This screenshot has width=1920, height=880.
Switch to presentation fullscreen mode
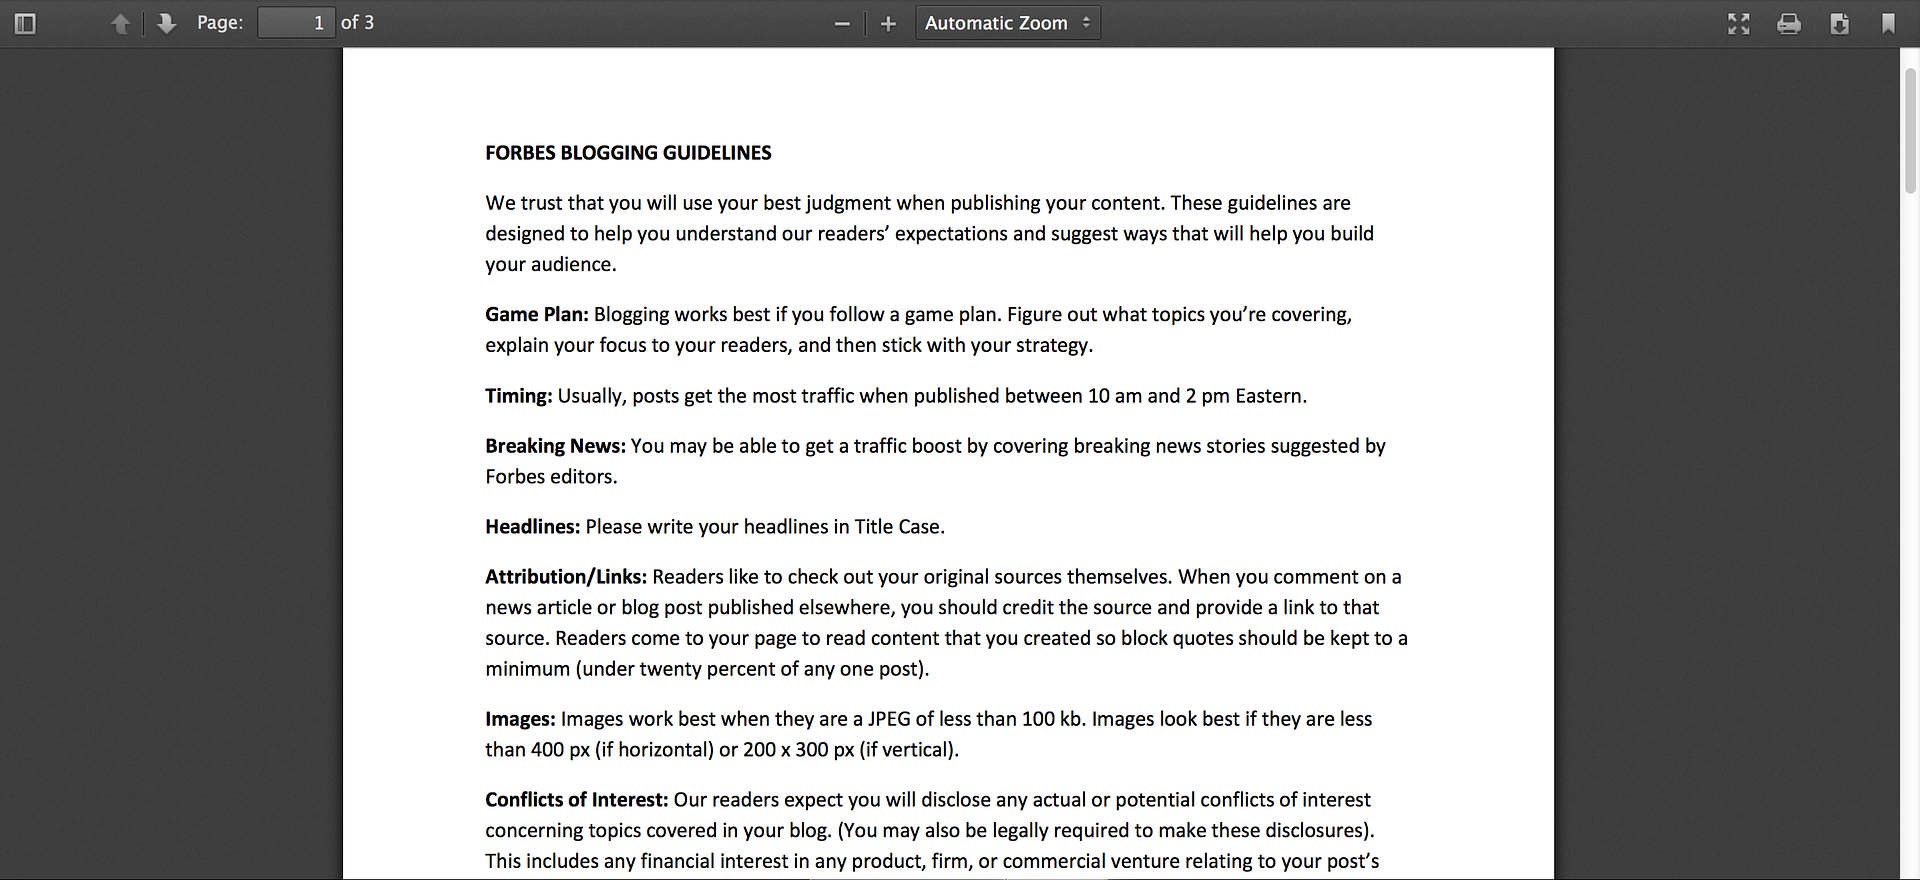pos(1739,23)
